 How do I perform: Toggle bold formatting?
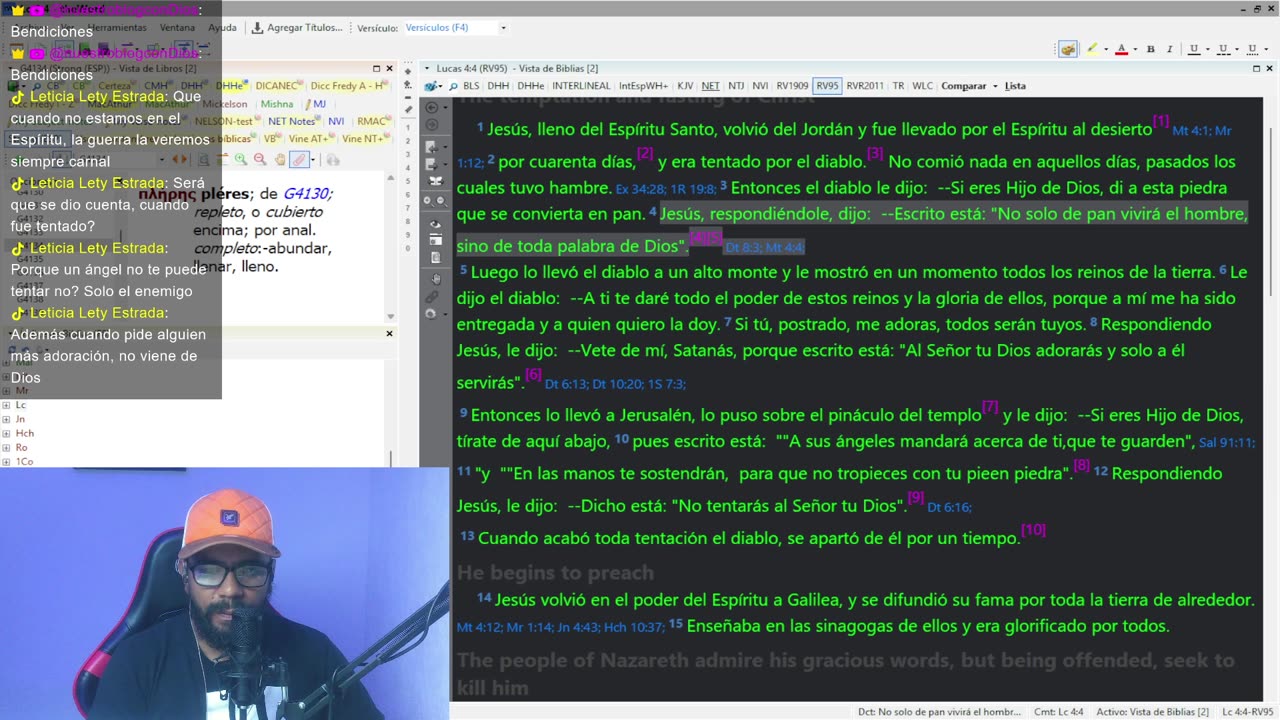[x=1151, y=49]
